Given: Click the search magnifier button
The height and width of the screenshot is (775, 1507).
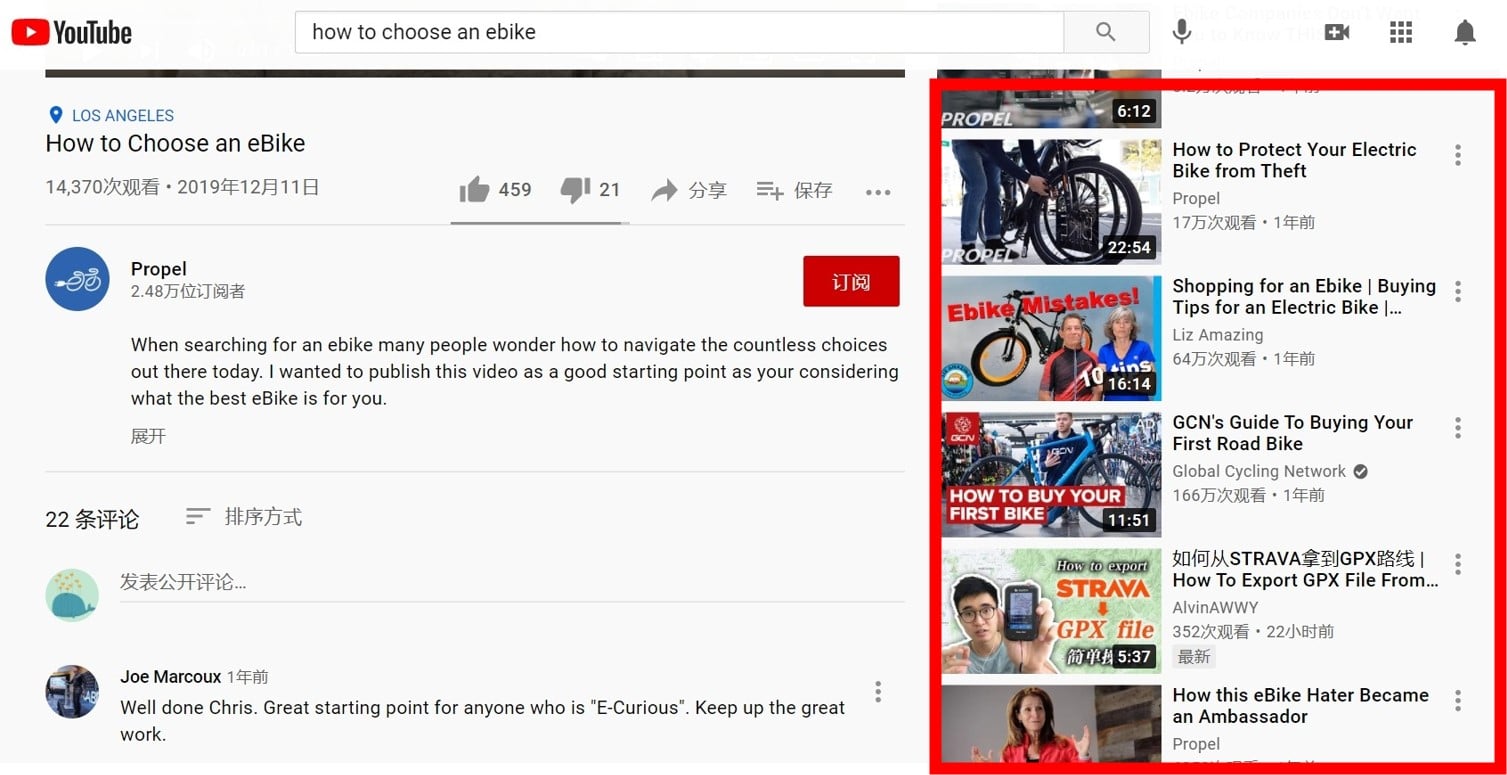Looking at the screenshot, I should [1105, 32].
